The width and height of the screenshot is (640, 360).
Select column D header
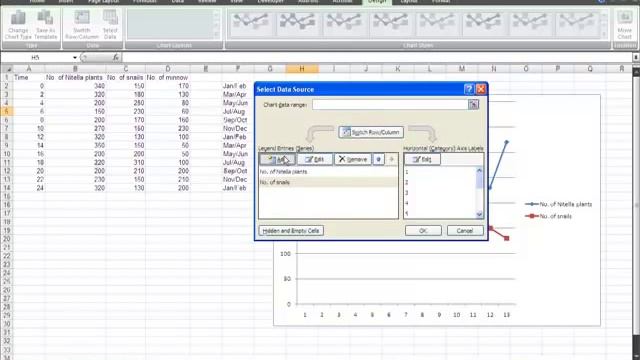click(168, 69)
